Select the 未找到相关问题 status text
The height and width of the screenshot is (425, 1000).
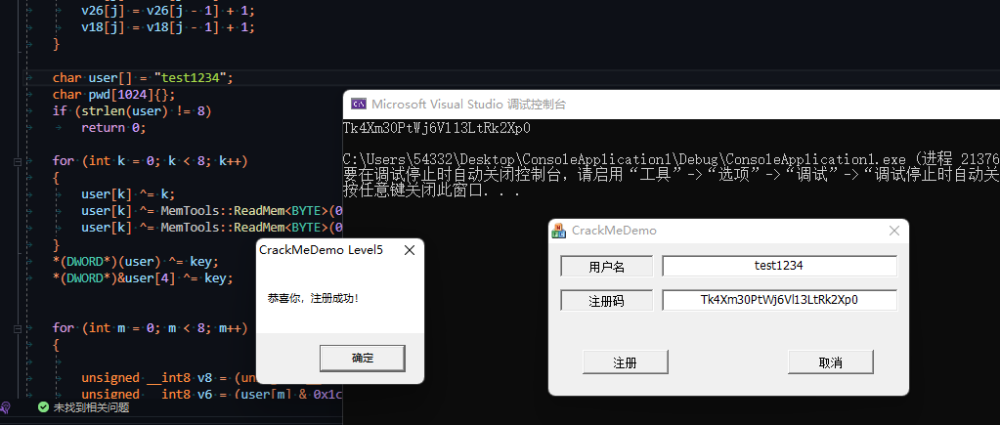pyautogui.click(x=91, y=408)
